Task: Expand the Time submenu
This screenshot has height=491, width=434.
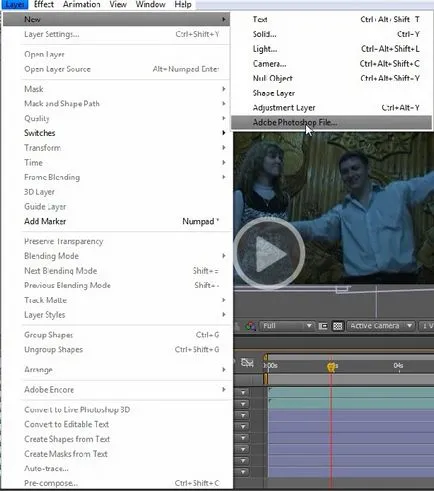Action: pos(116,163)
